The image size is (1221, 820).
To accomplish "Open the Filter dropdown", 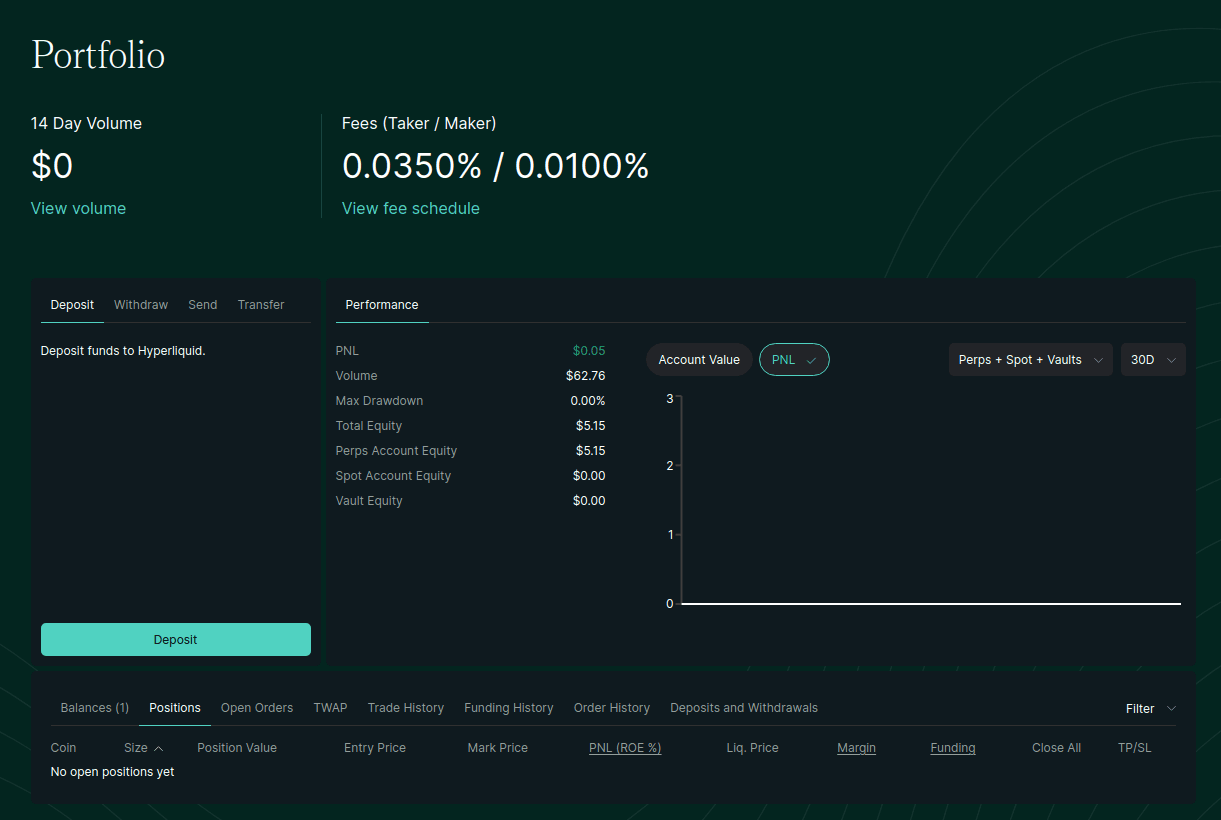I will coord(1150,708).
